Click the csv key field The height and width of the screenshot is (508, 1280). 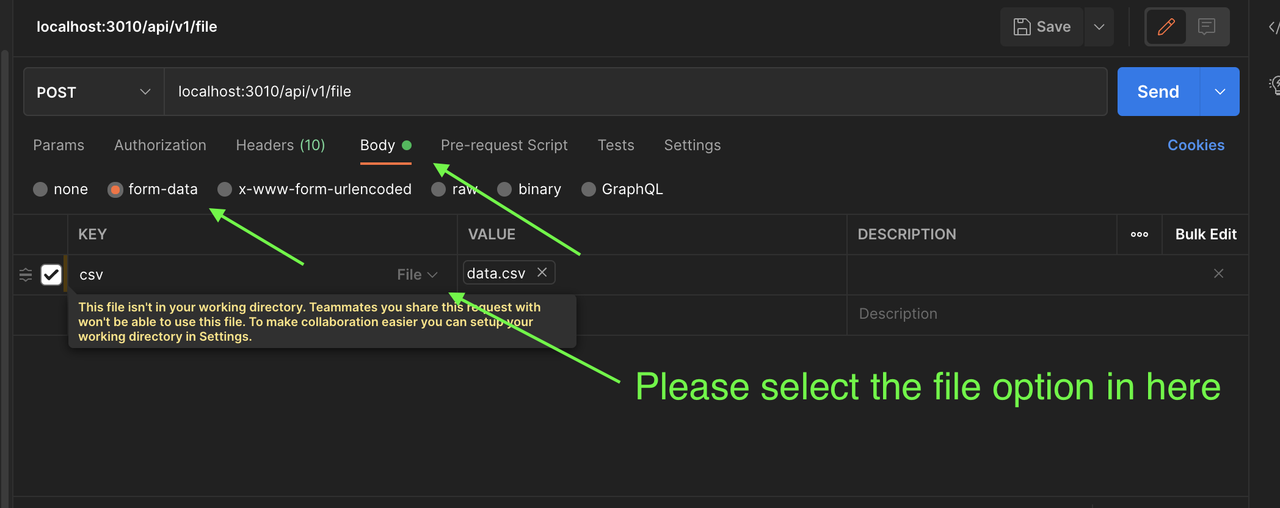coord(230,274)
